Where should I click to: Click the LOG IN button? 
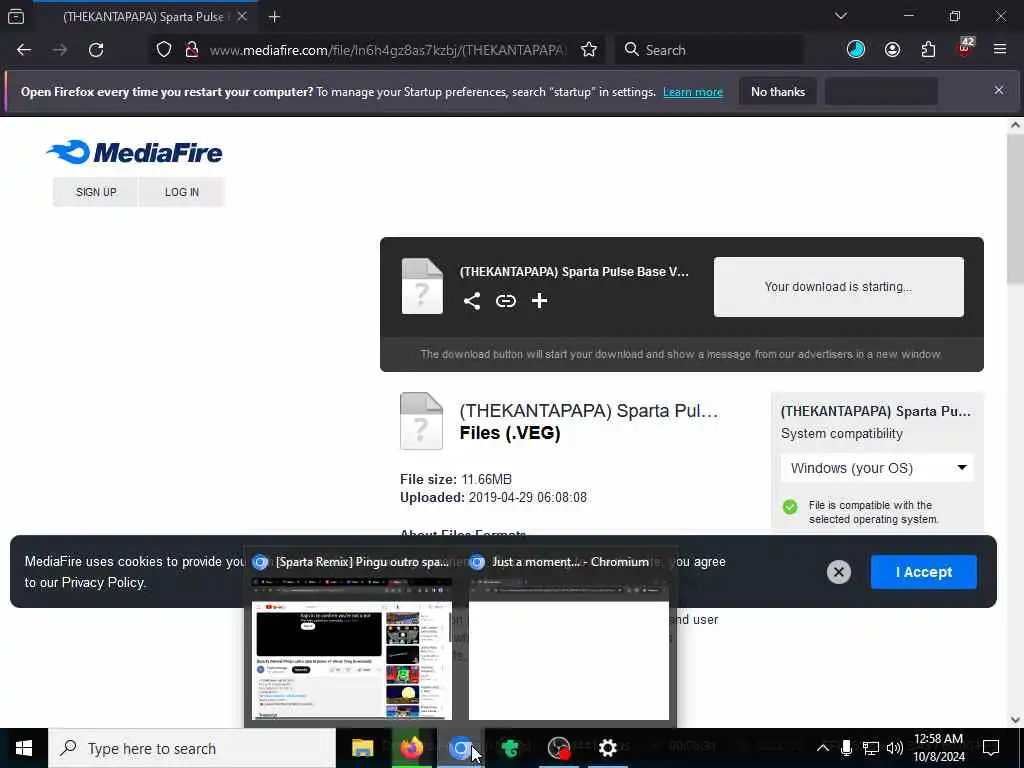tap(182, 192)
